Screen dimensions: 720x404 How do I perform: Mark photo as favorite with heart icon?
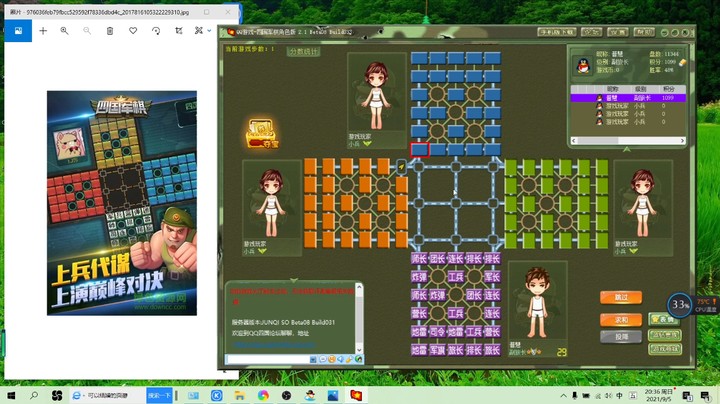pos(133,31)
